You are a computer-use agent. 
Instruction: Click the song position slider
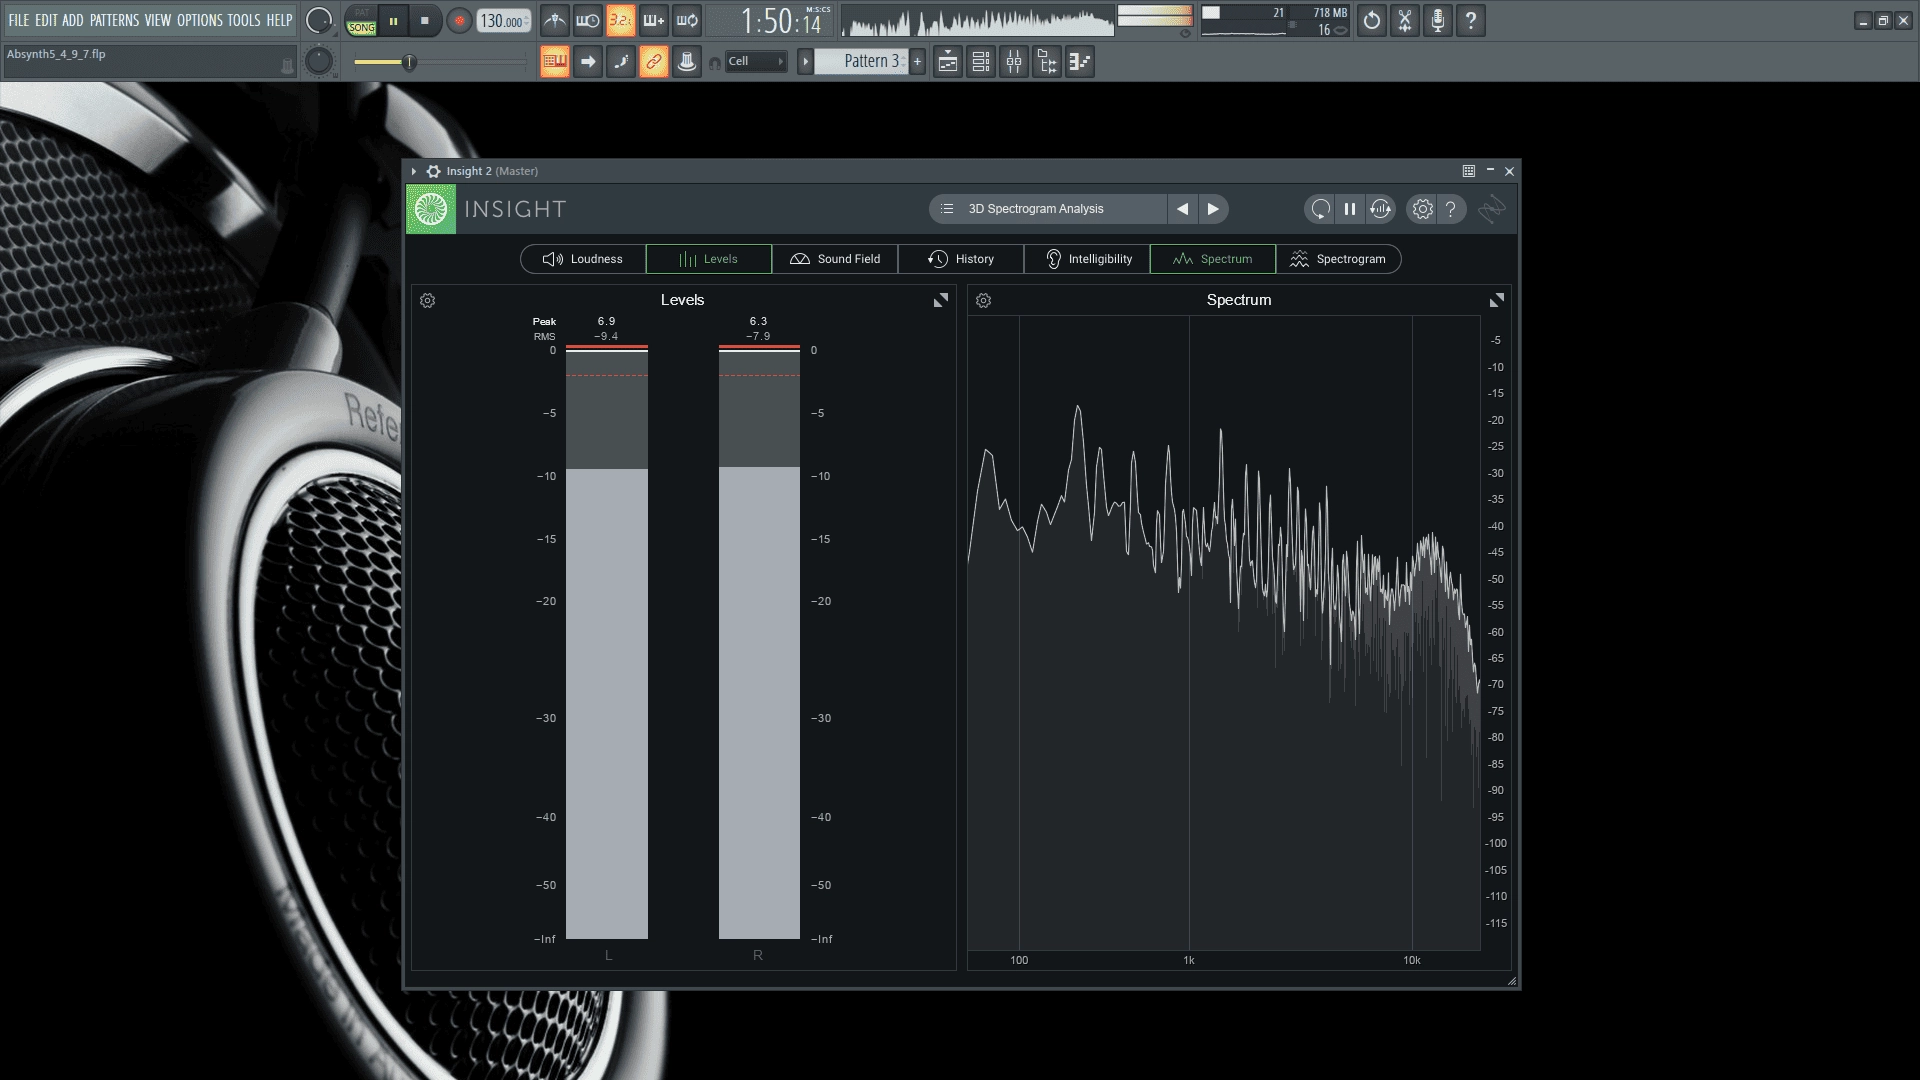440,62
